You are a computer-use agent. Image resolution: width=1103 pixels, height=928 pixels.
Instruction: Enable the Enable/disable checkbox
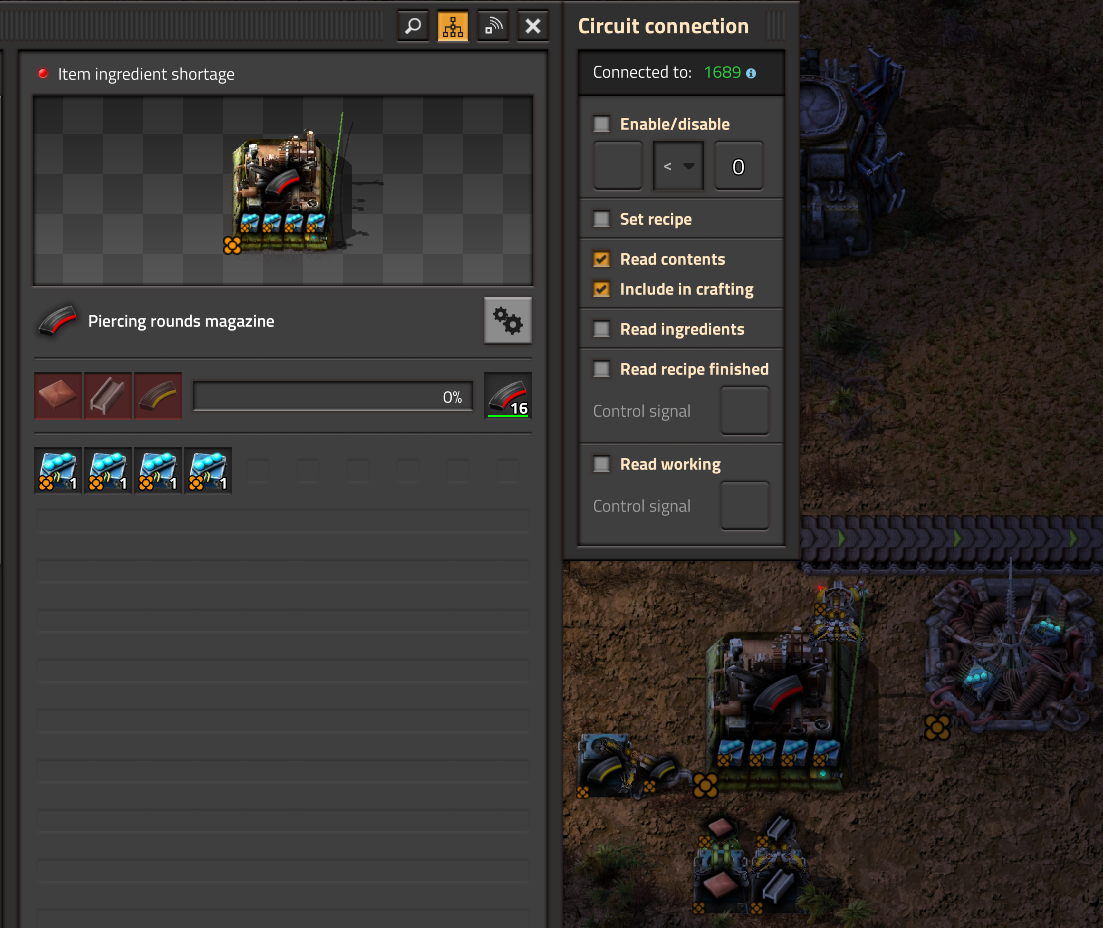coord(601,125)
